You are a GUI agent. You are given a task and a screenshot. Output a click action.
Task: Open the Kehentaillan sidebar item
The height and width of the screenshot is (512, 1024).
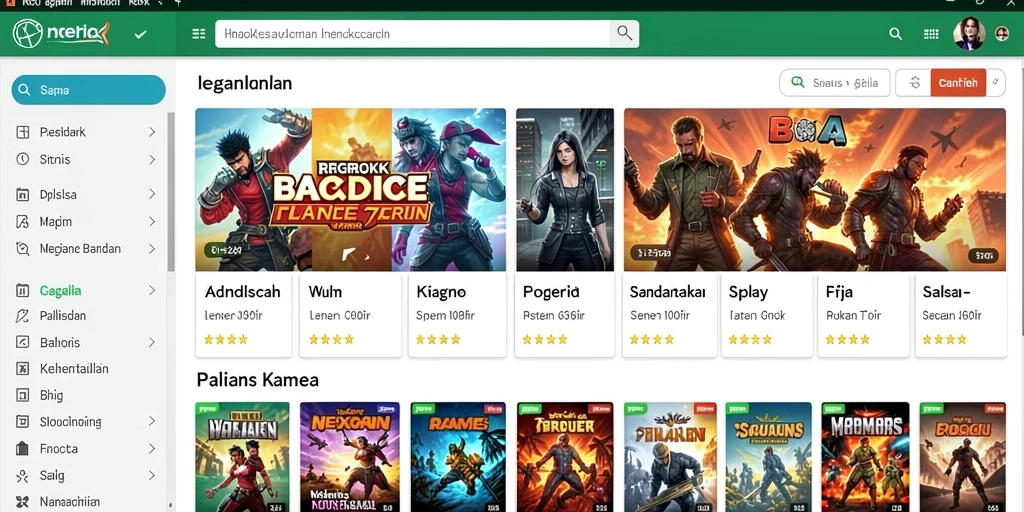click(86, 368)
